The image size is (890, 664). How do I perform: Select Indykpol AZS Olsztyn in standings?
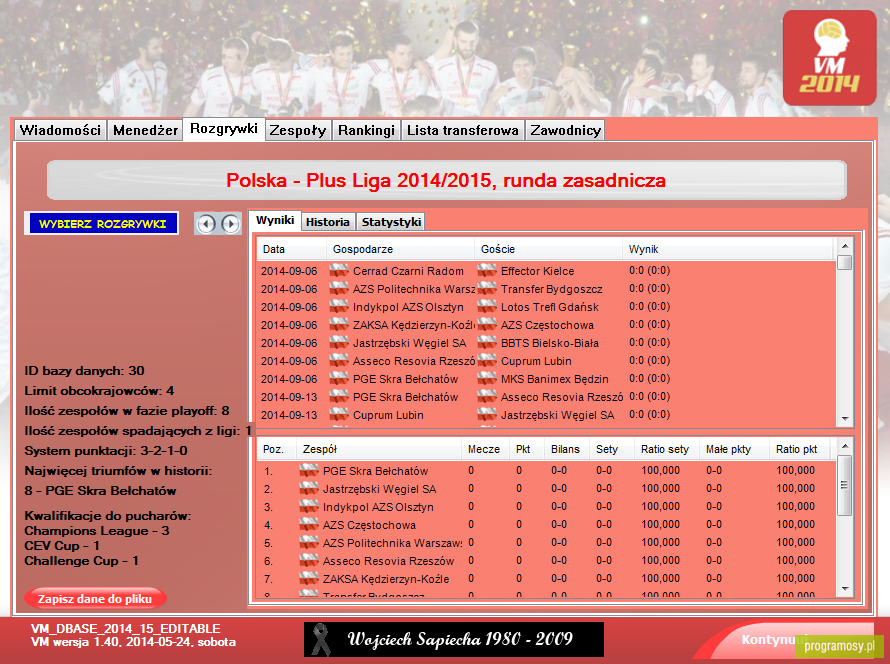547,507
